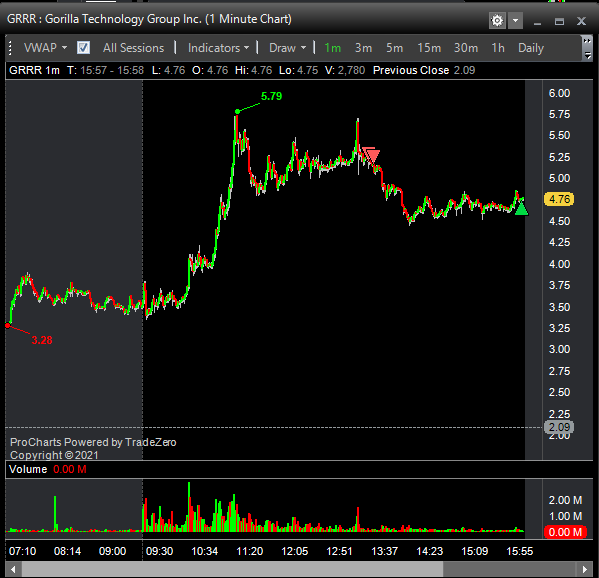The image size is (599, 578).
Task: Maximize the chart window
Action: [x=559, y=21]
